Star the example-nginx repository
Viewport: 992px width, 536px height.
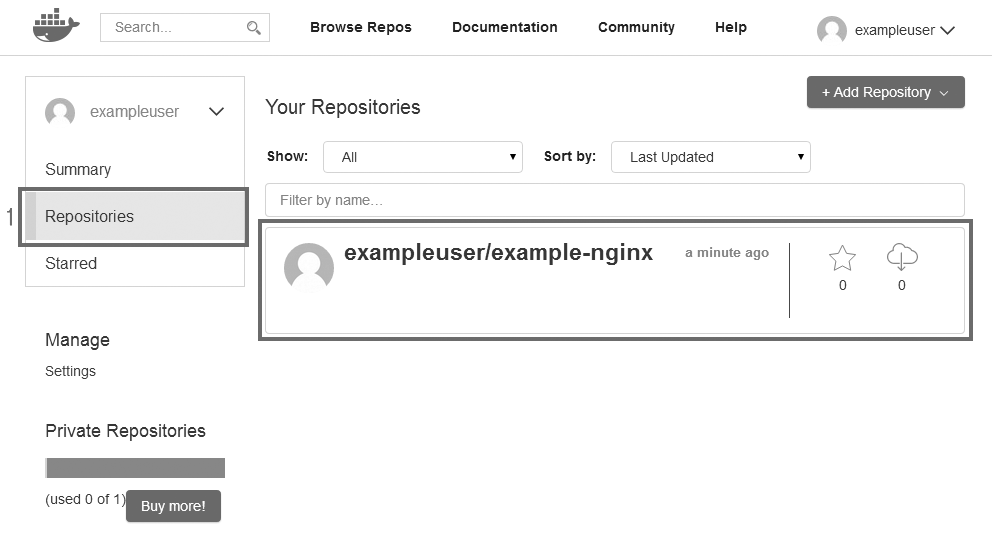point(842,259)
